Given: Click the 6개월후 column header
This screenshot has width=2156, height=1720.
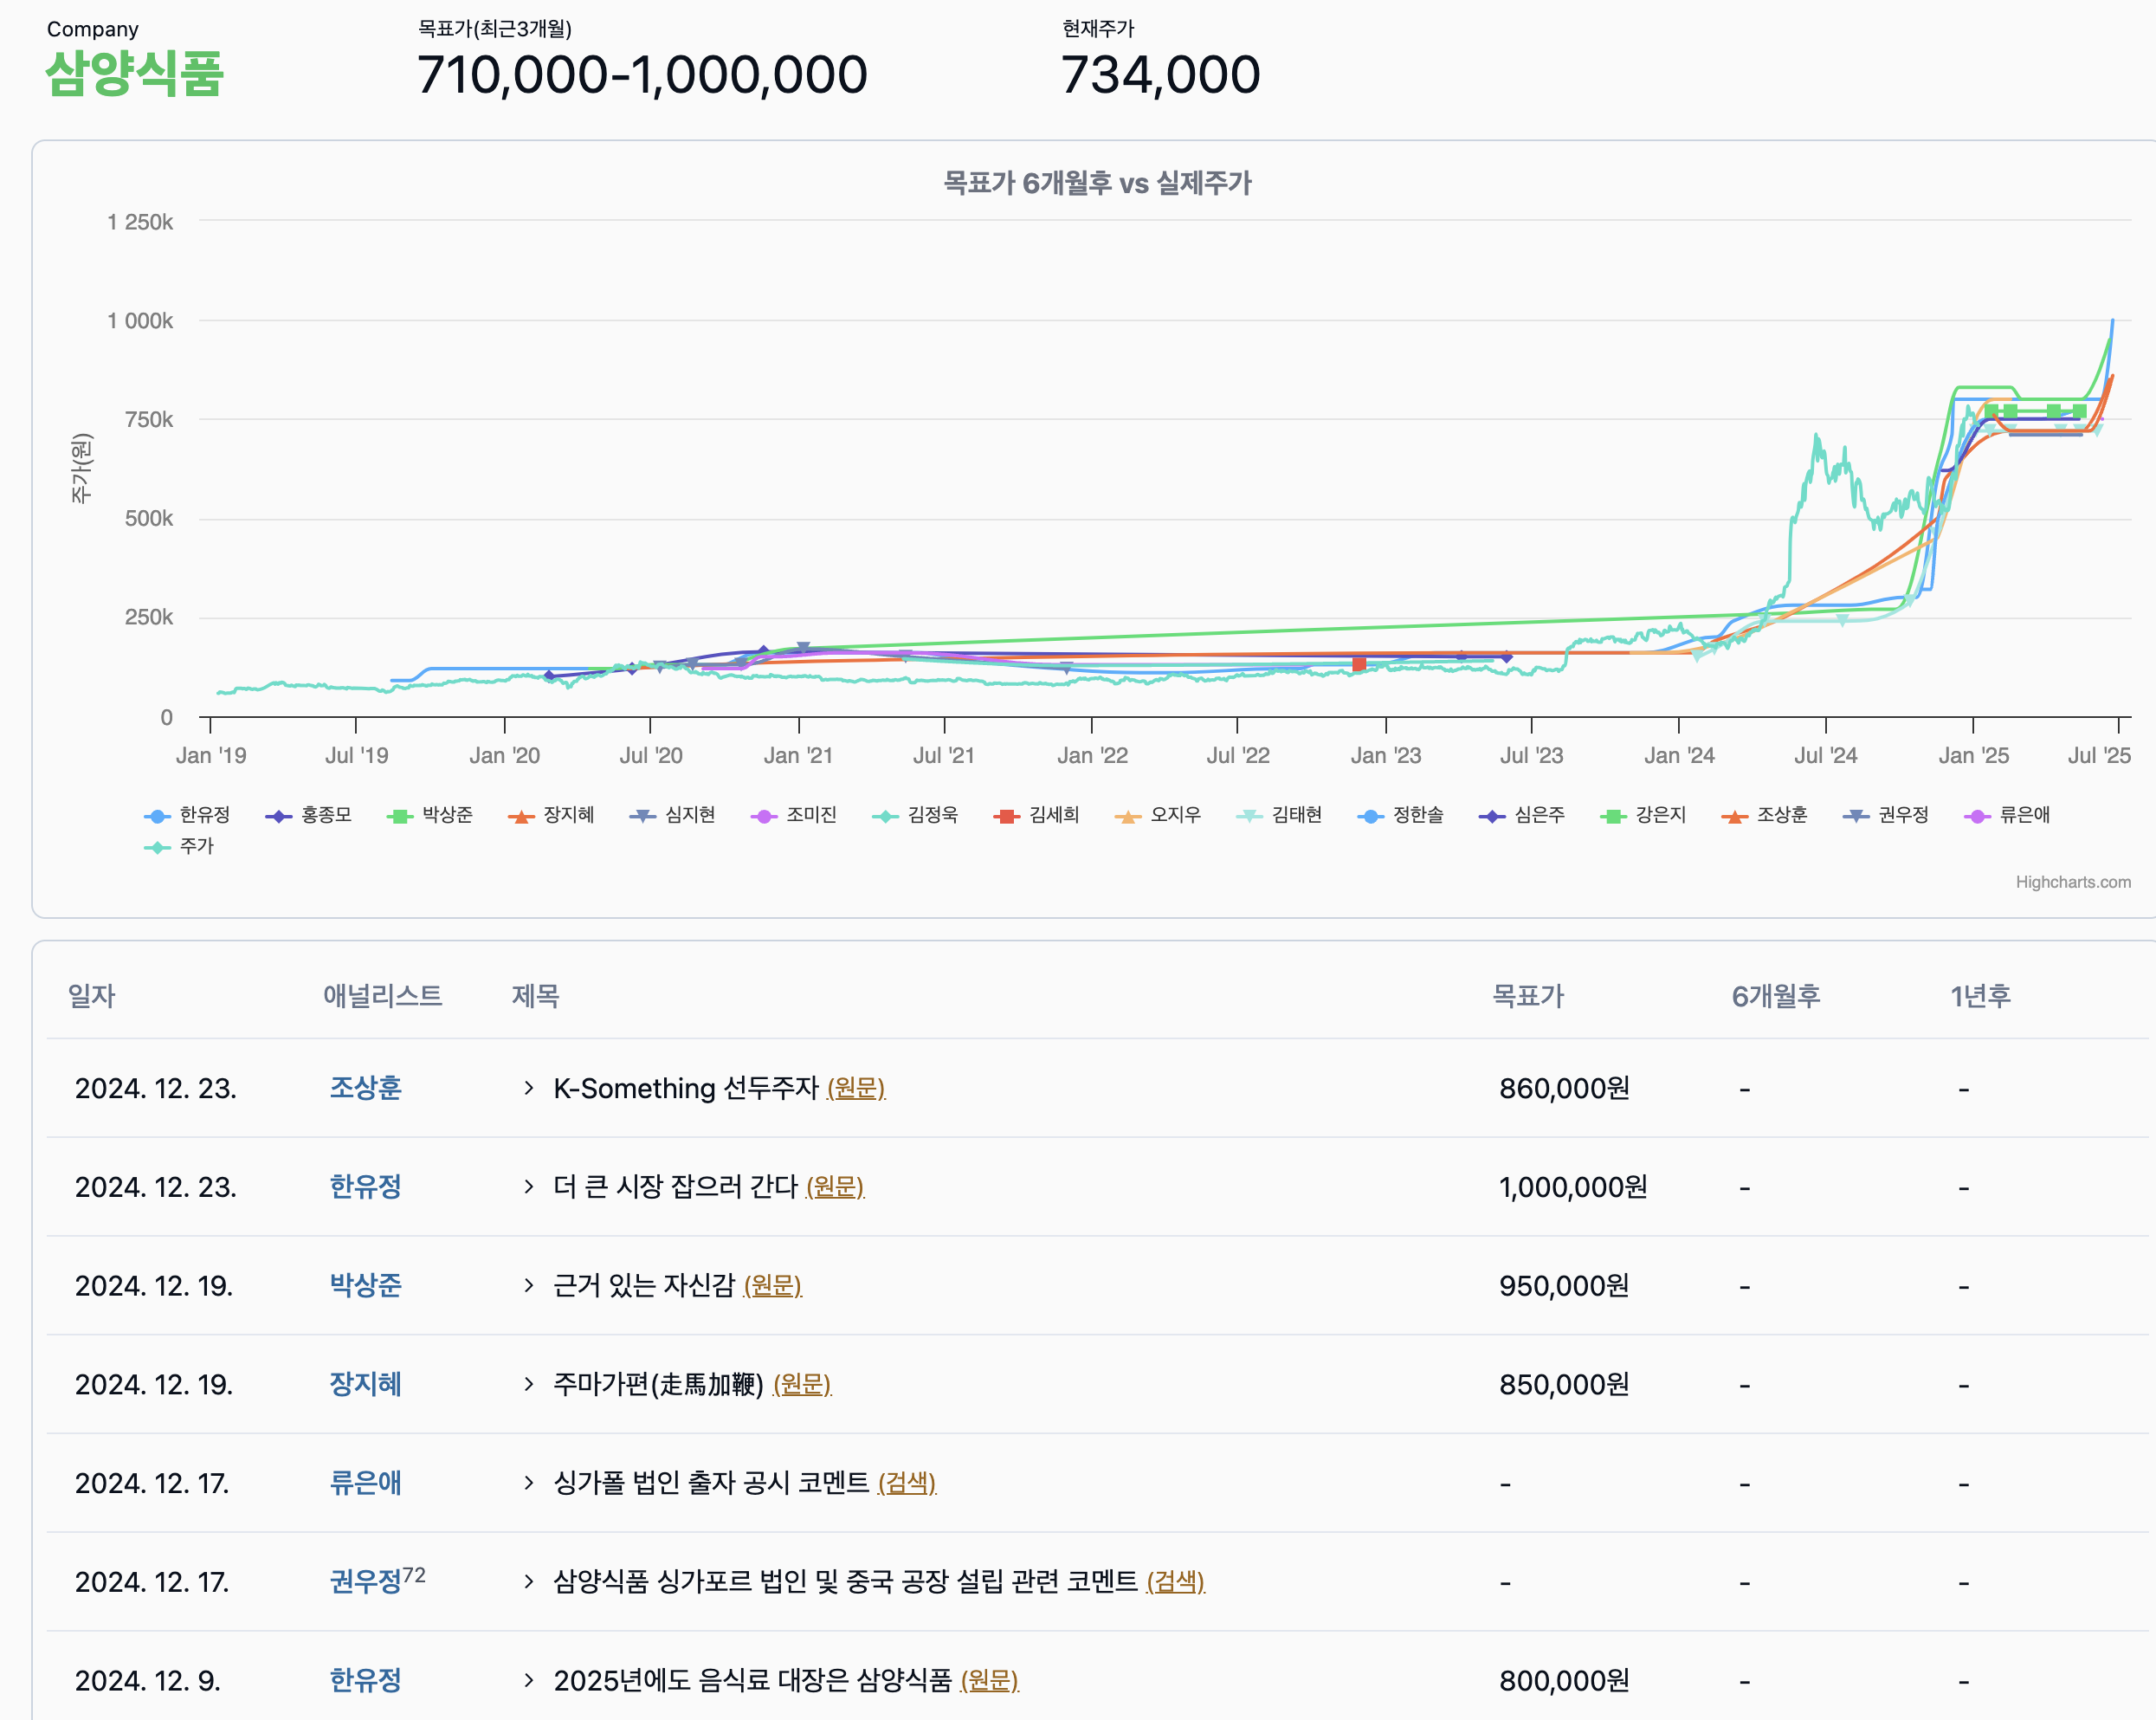Looking at the screenshot, I should coord(1776,996).
